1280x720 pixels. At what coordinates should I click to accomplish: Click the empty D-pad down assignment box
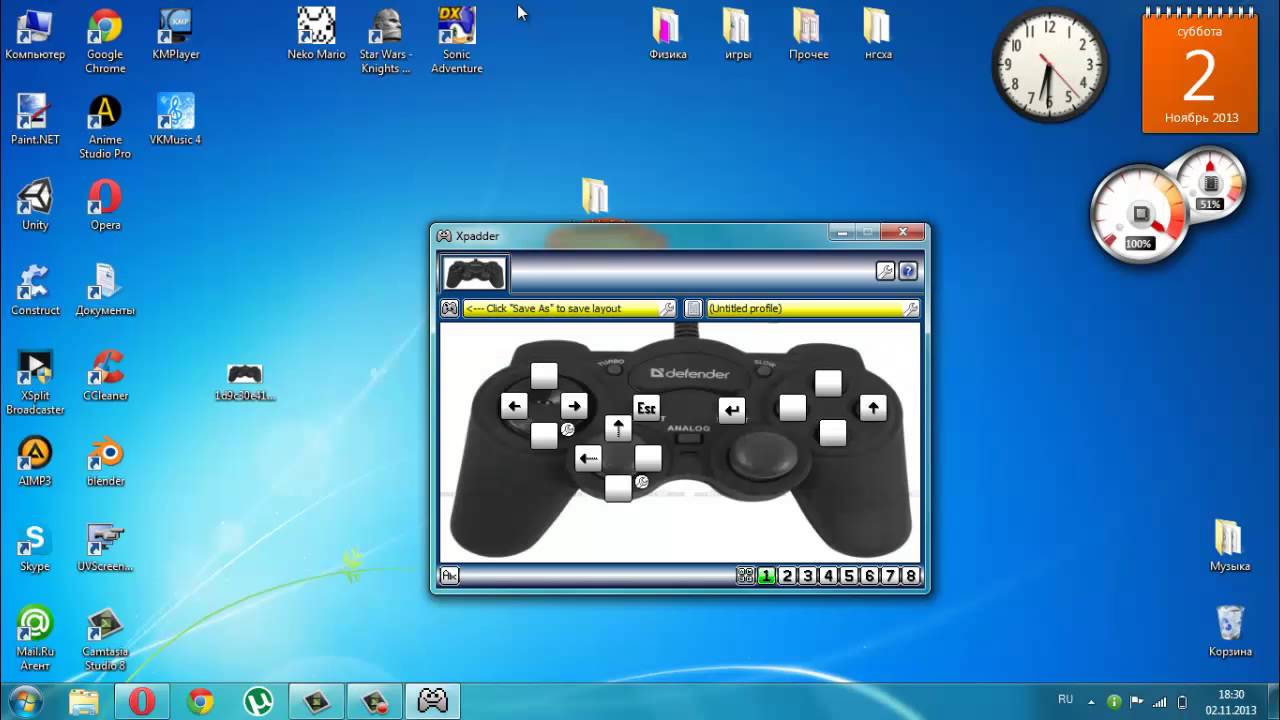(x=544, y=436)
